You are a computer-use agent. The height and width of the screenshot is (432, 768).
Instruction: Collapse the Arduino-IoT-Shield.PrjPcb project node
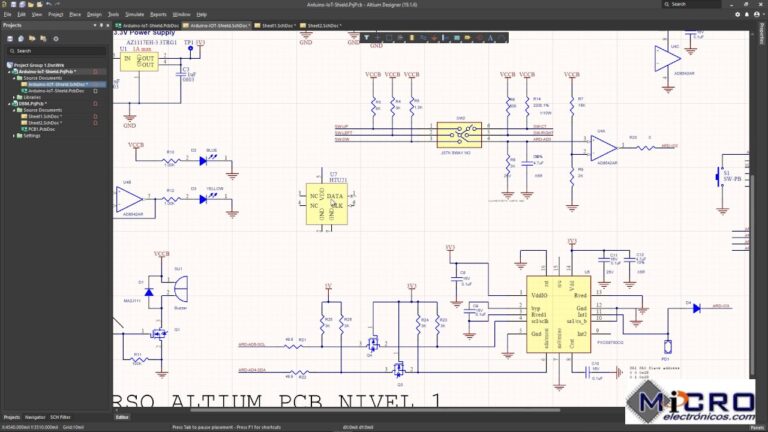pyautogui.click(x=9, y=72)
